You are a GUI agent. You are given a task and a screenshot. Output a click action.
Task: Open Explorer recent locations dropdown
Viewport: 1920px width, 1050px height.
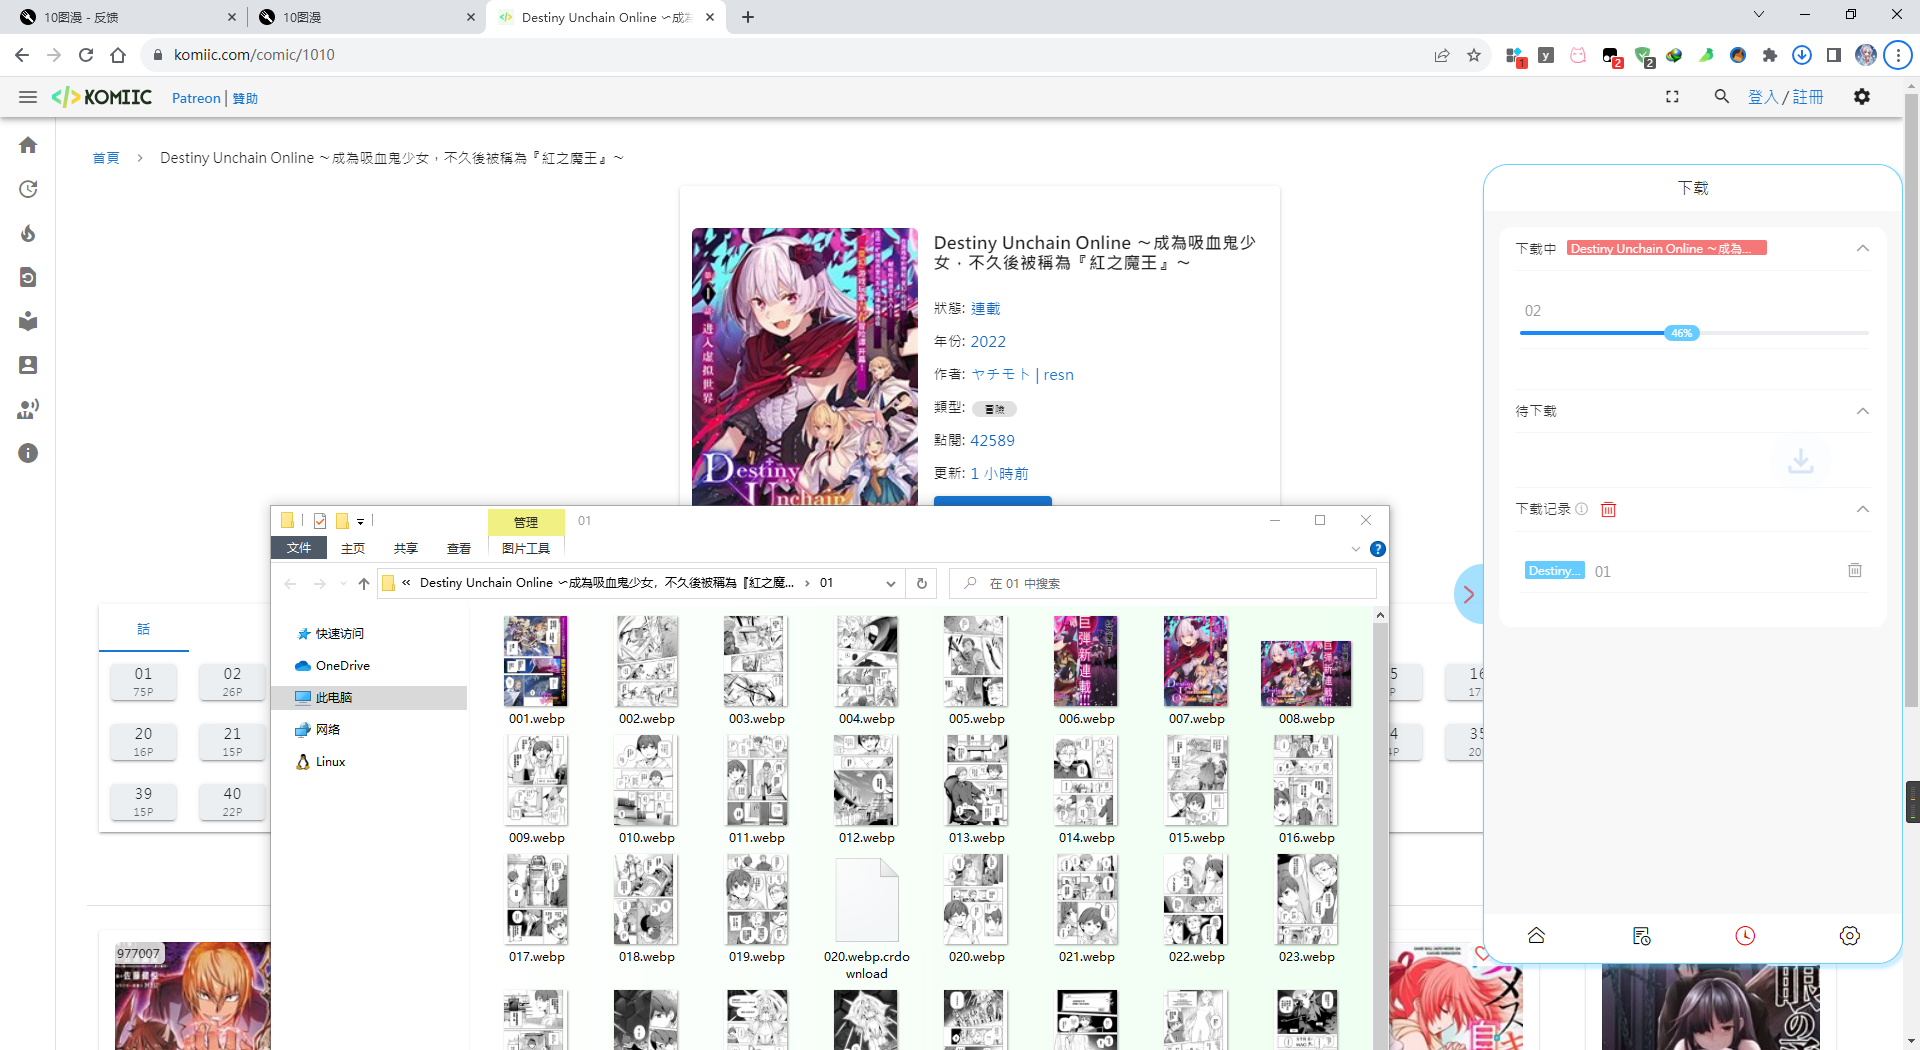343,583
